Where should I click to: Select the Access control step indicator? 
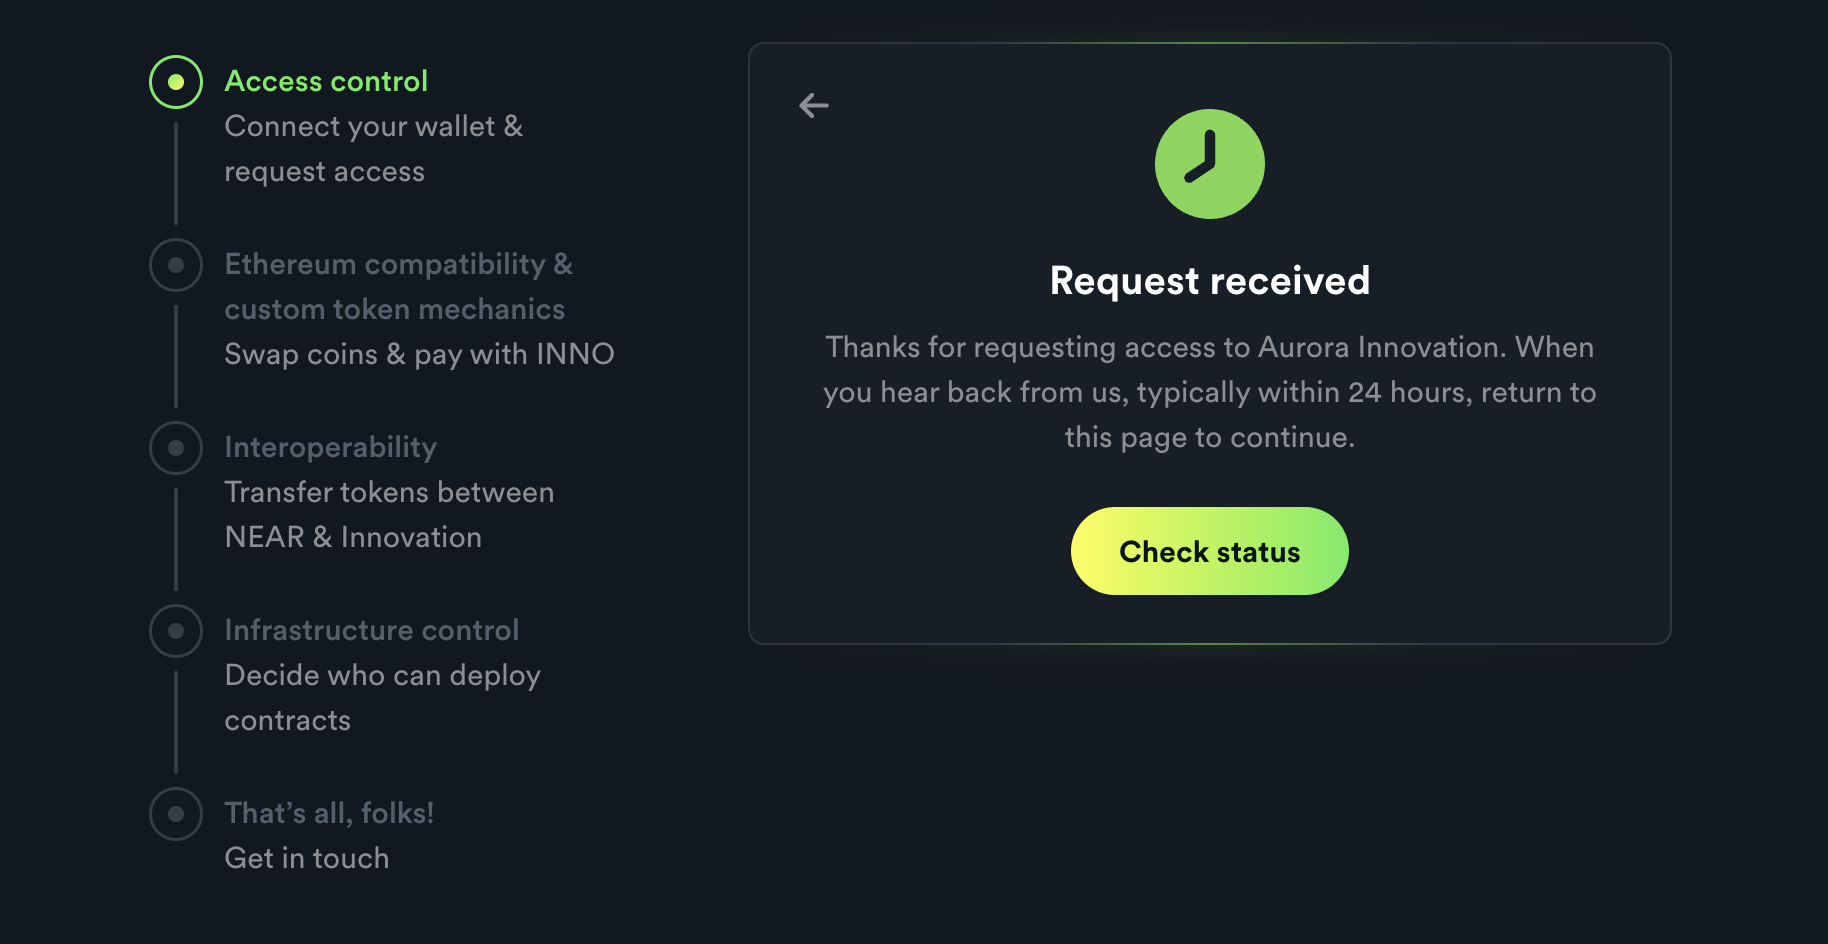176,82
